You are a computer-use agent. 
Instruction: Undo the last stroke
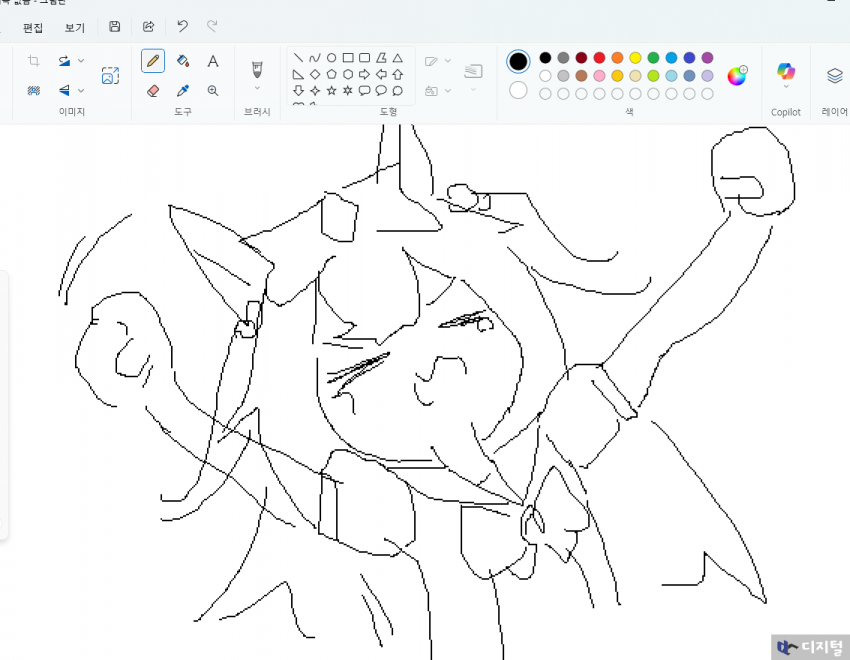(x=182, y=26)
